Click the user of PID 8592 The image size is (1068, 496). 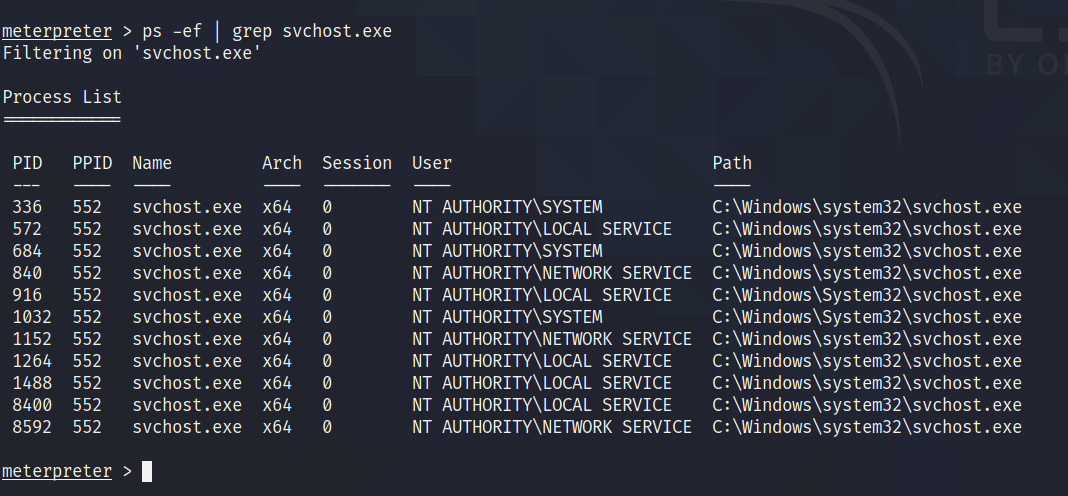(x=552, y=427)
